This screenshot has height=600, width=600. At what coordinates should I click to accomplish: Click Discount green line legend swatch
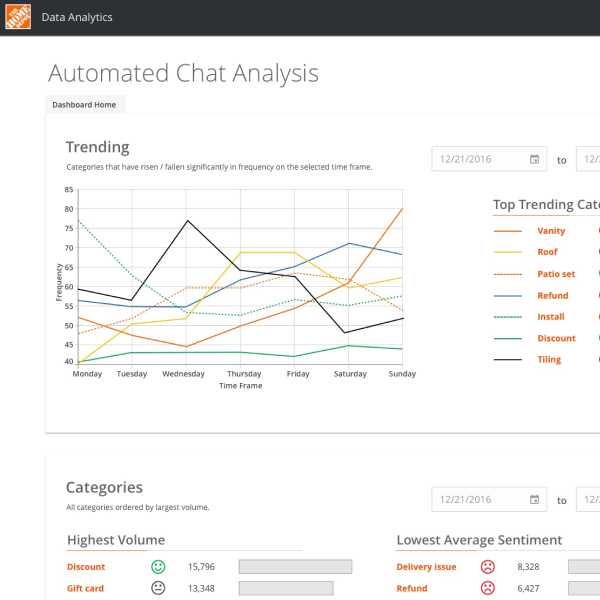click(x=508, y=339)
